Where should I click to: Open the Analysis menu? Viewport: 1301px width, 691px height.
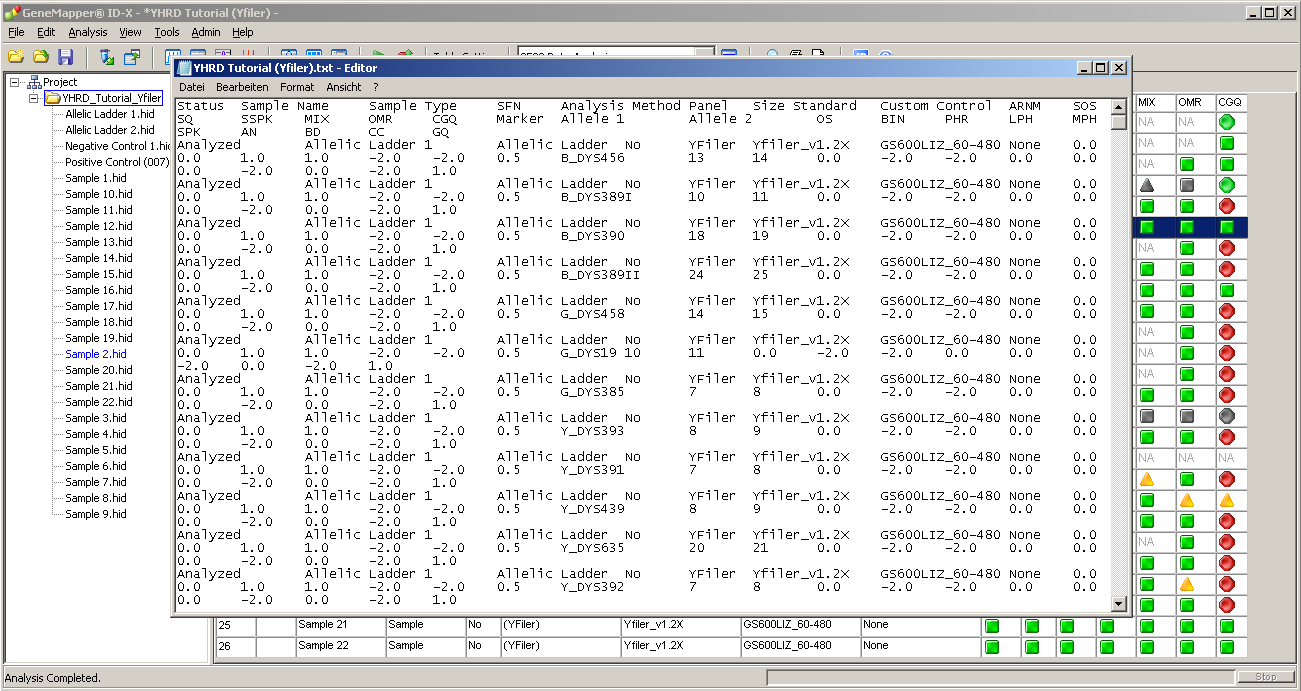click(88, 32)
